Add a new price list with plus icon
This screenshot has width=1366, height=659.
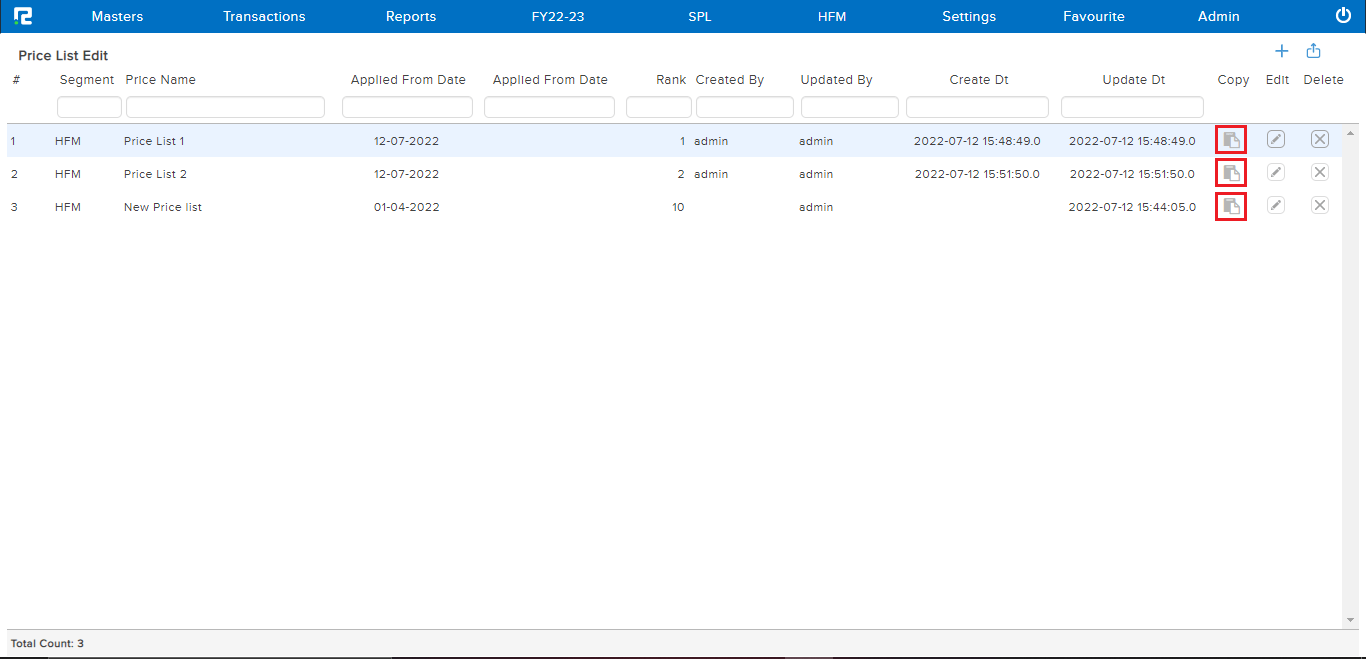(1281, 51)
